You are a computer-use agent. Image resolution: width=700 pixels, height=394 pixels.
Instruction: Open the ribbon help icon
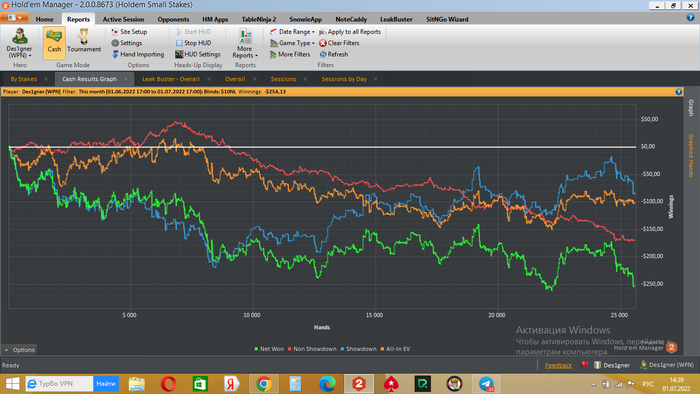point(690,18)
